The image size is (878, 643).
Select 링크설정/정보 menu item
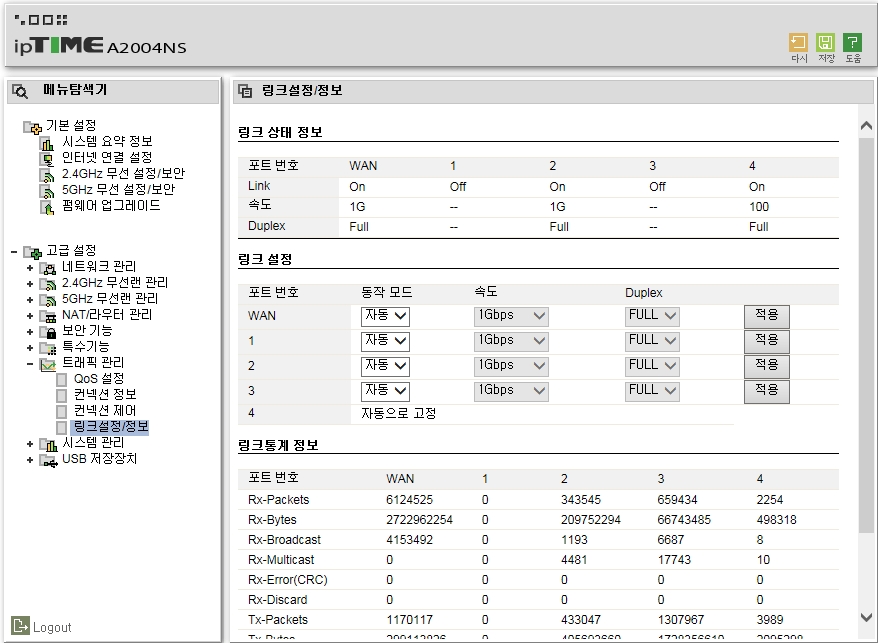[x=110, y=427]
